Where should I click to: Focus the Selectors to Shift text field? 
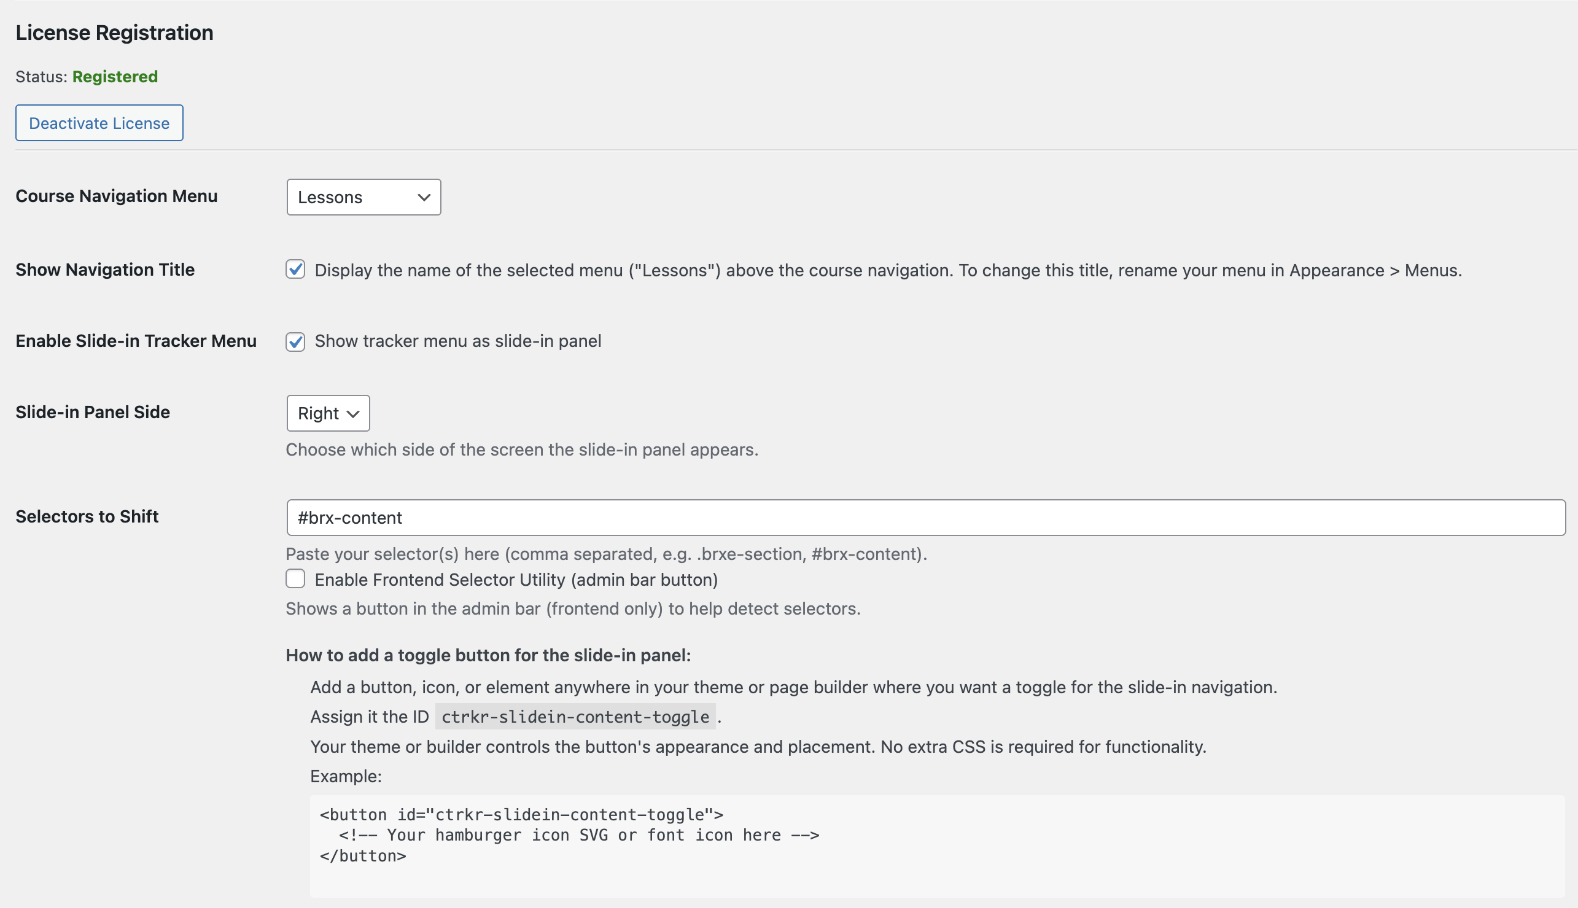(x=925, y=518)
